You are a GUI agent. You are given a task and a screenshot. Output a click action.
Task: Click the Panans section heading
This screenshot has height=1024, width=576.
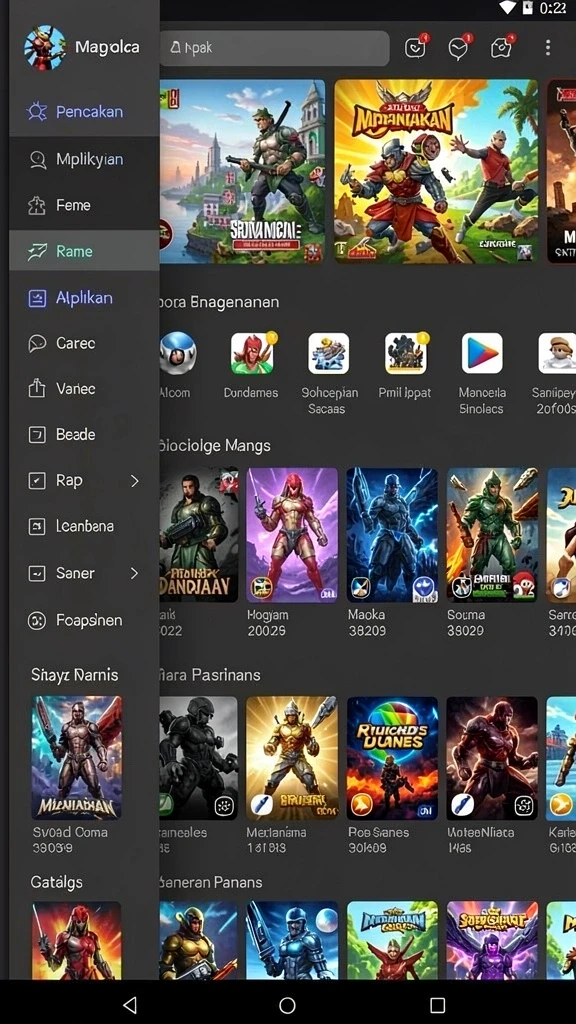coord(212,882)
